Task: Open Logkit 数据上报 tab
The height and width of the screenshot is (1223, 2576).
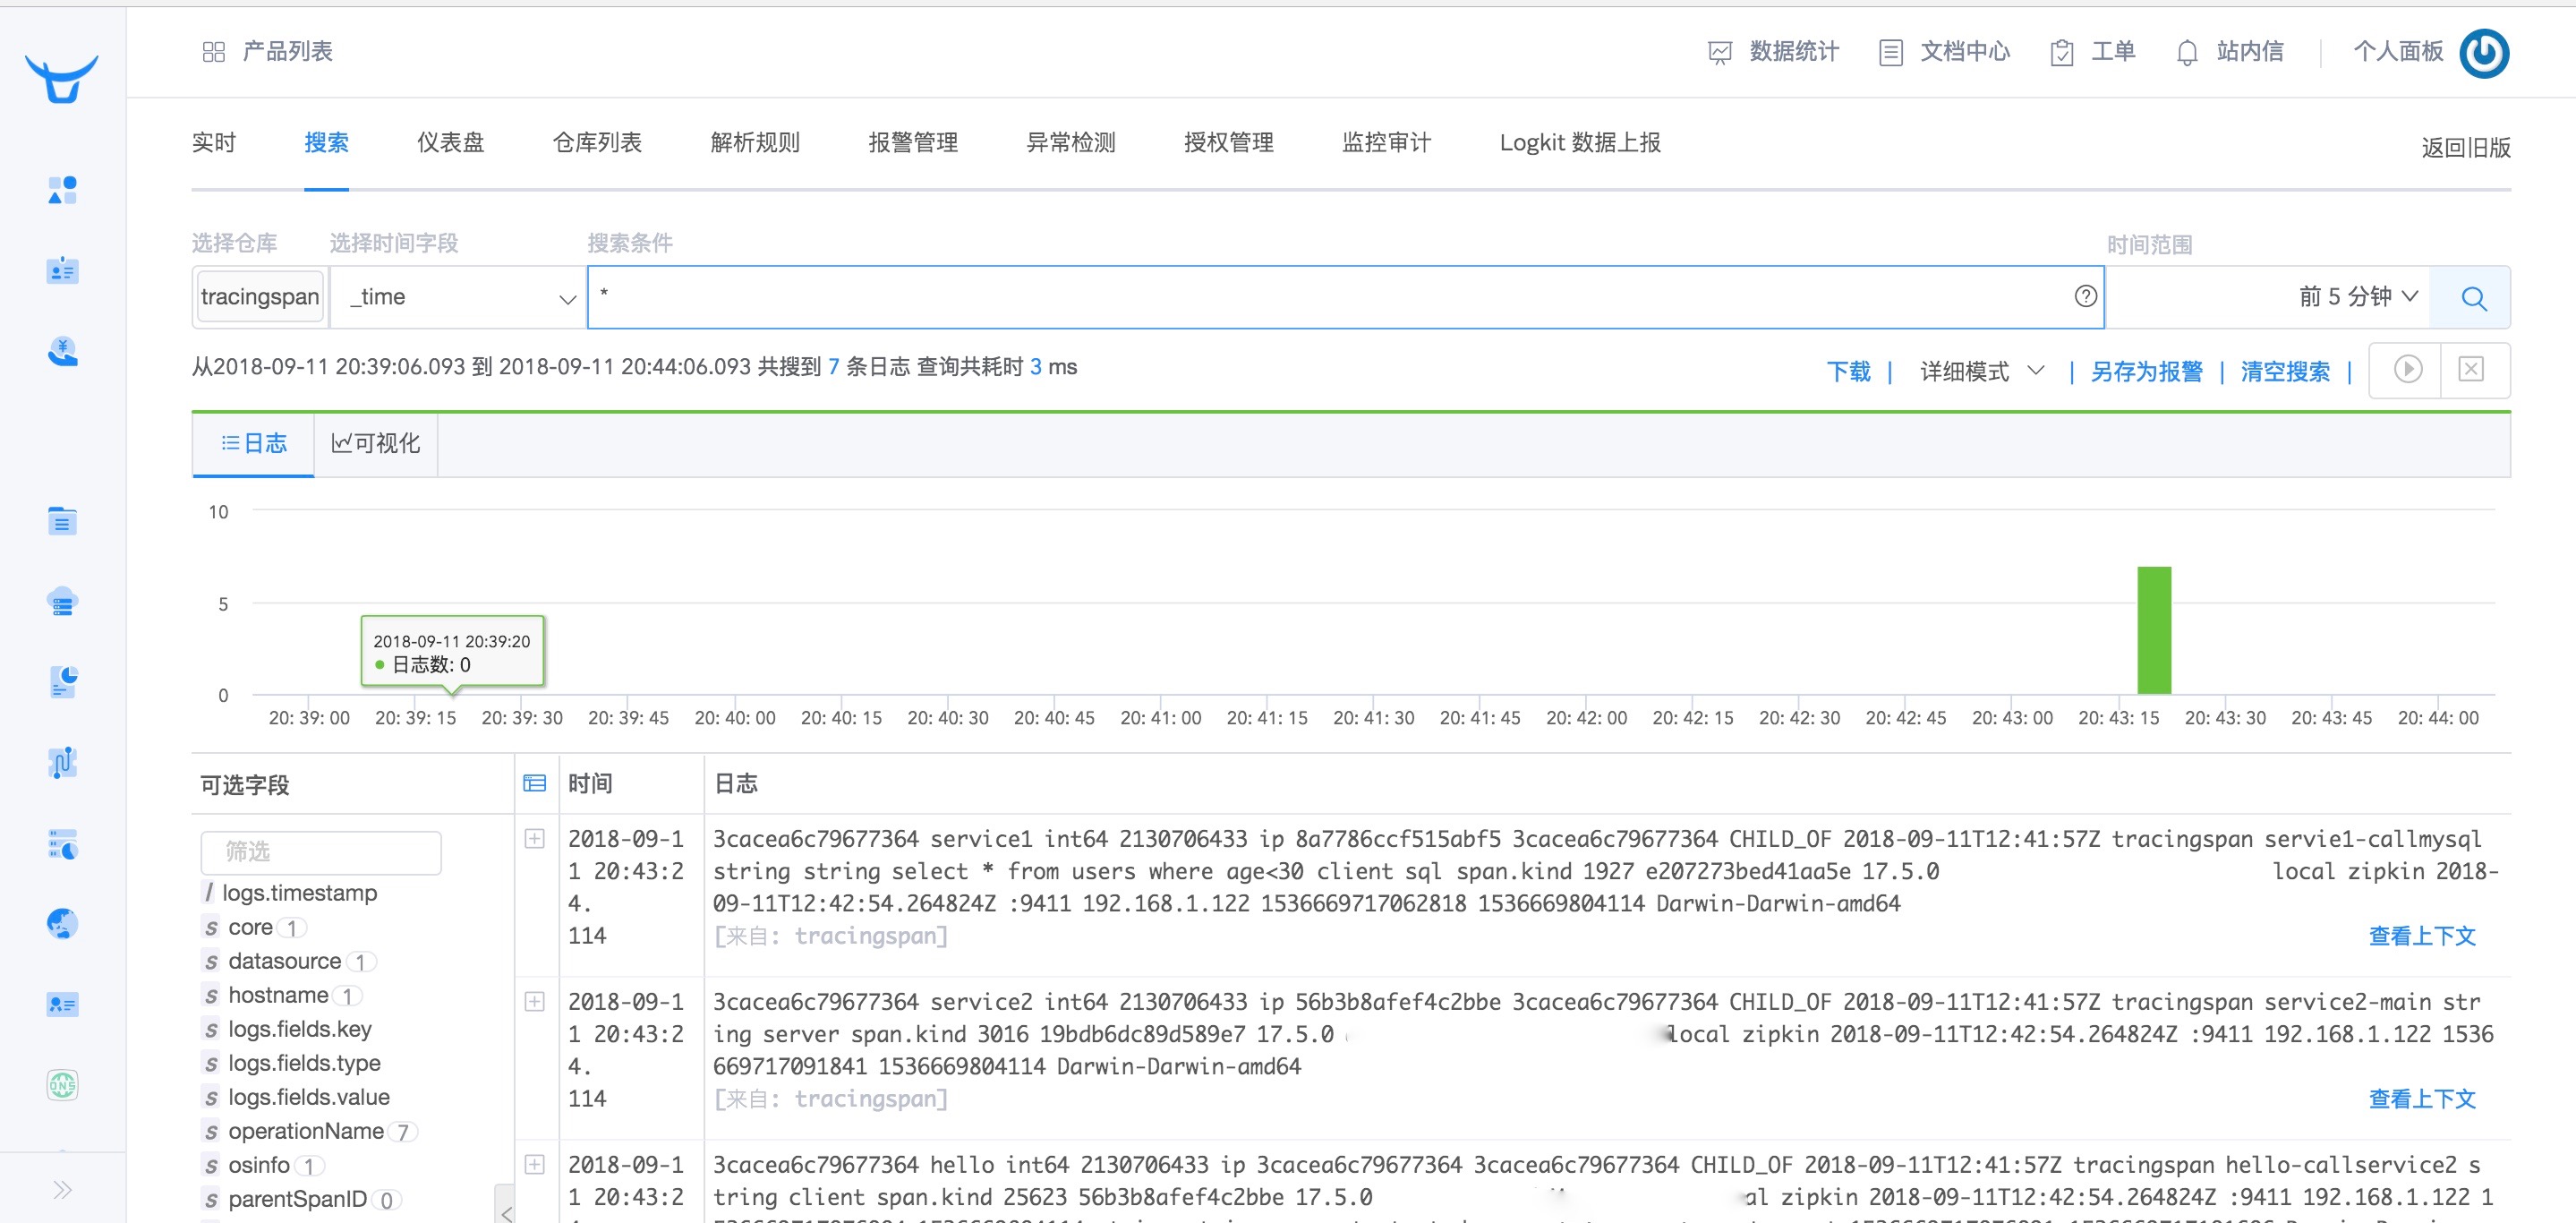Action: point(1580,143)
